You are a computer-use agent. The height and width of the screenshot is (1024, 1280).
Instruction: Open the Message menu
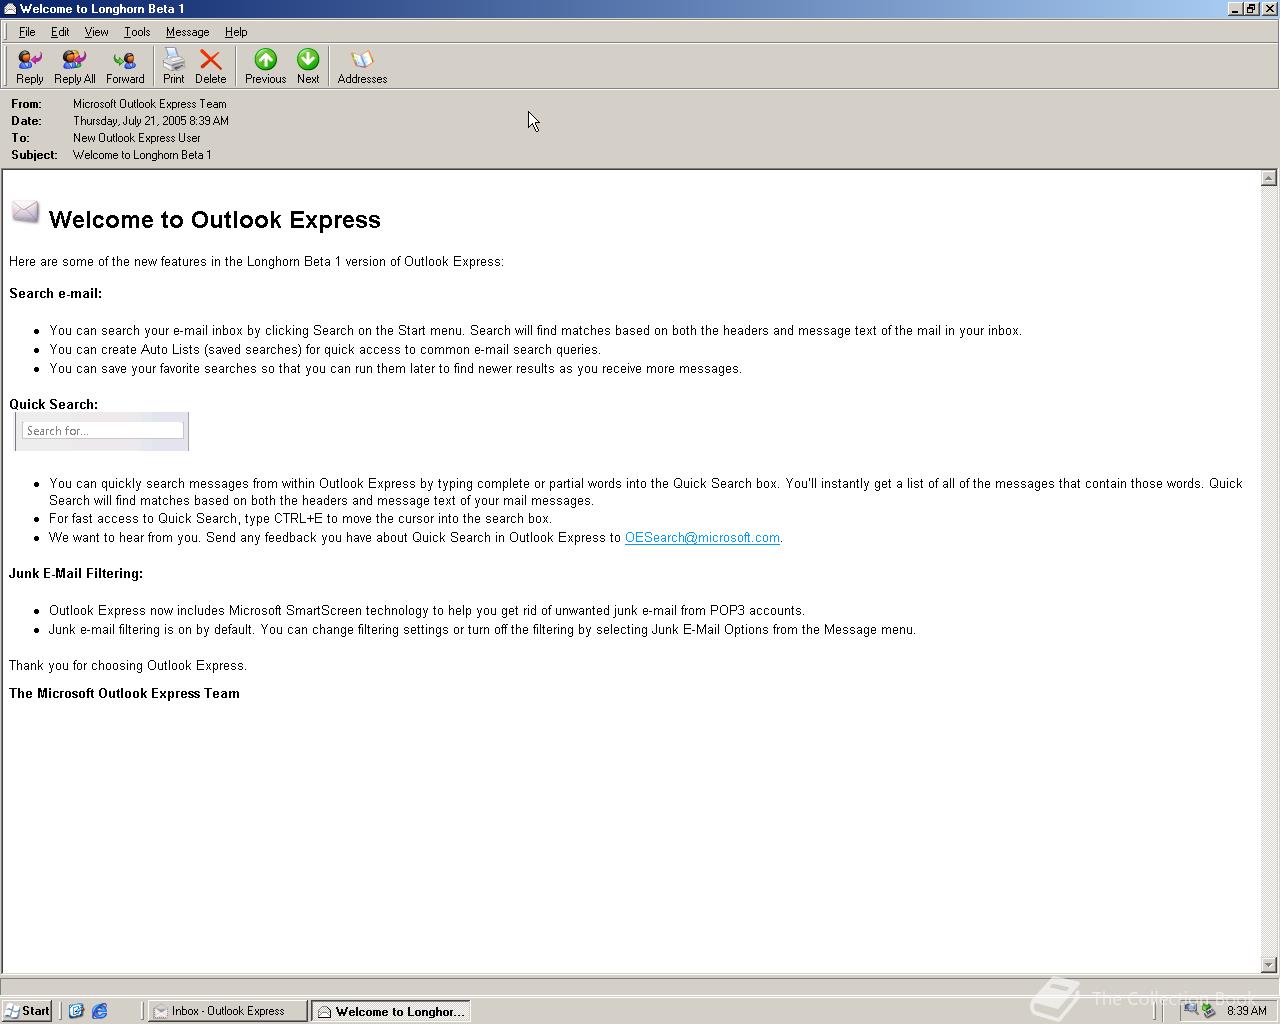[187, 32]
